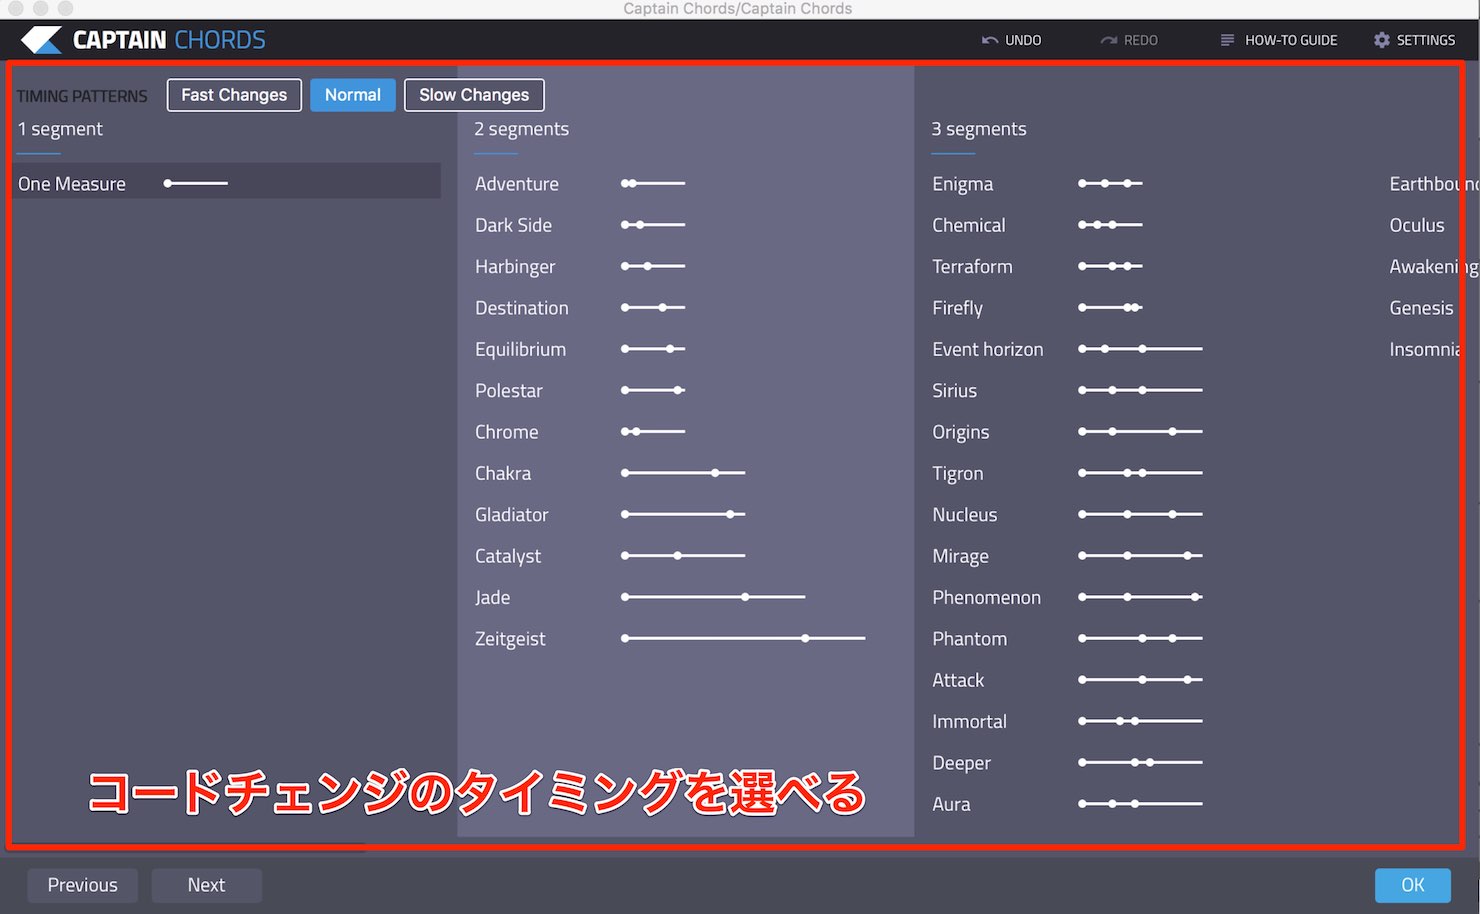Select the Adventure timing pattern diagram

653,184
